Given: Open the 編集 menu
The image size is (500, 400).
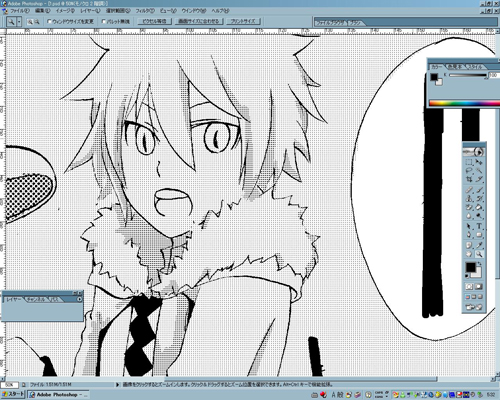Looking at the screenshot, I should 42,11.
